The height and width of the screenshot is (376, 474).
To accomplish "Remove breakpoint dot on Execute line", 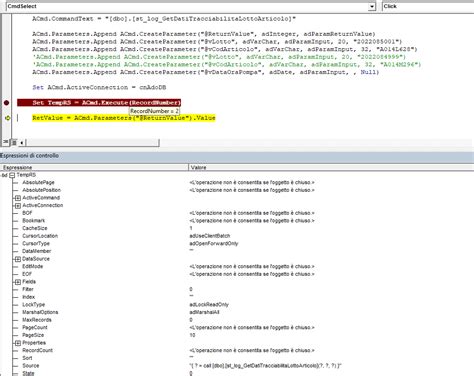I will (x=6, y=103).
